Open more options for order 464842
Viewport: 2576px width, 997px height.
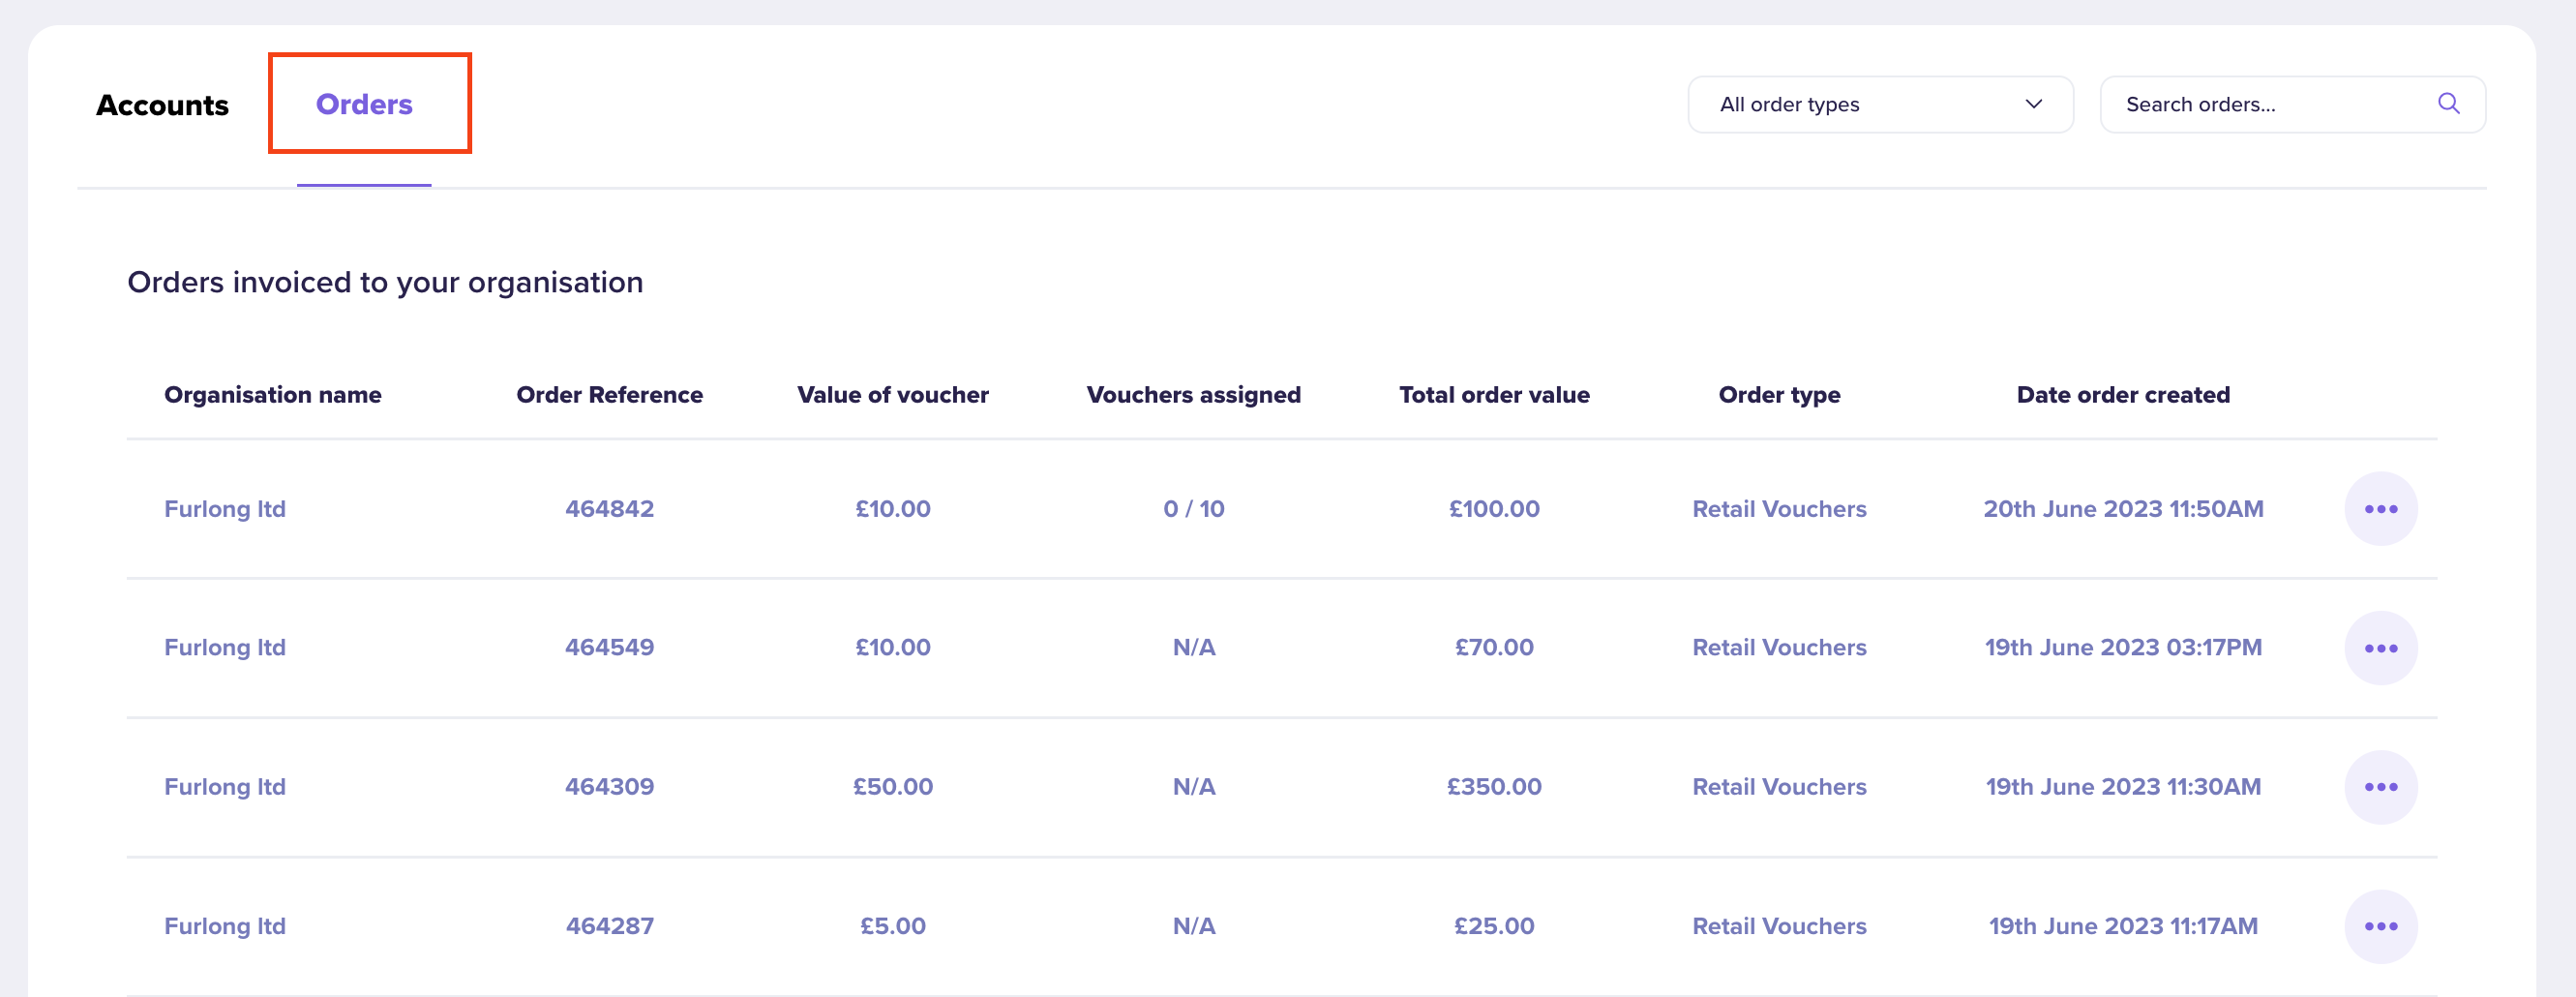(x=2380, y=509)
